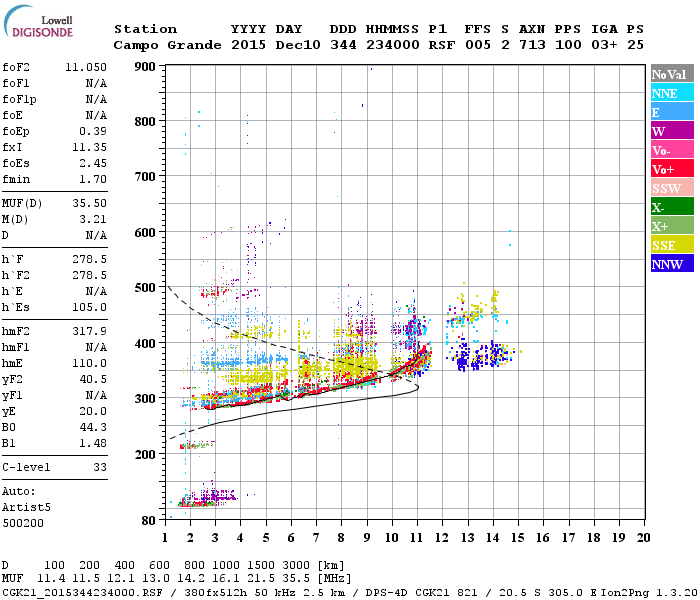Click the 80 km height axis label
This screenshot has width=700, height=600.
point(149,521)
